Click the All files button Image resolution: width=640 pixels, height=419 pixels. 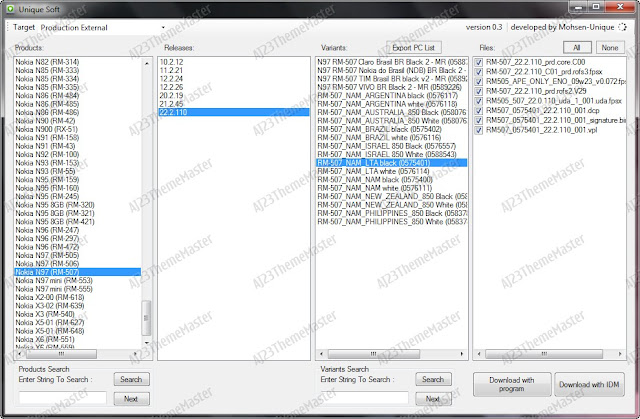[x=577, y=48]
